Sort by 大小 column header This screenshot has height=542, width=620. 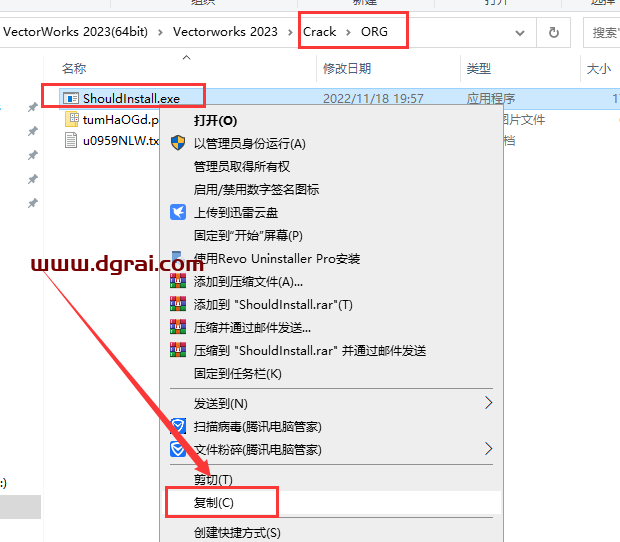pyautogui.click(x=599, y=68)
